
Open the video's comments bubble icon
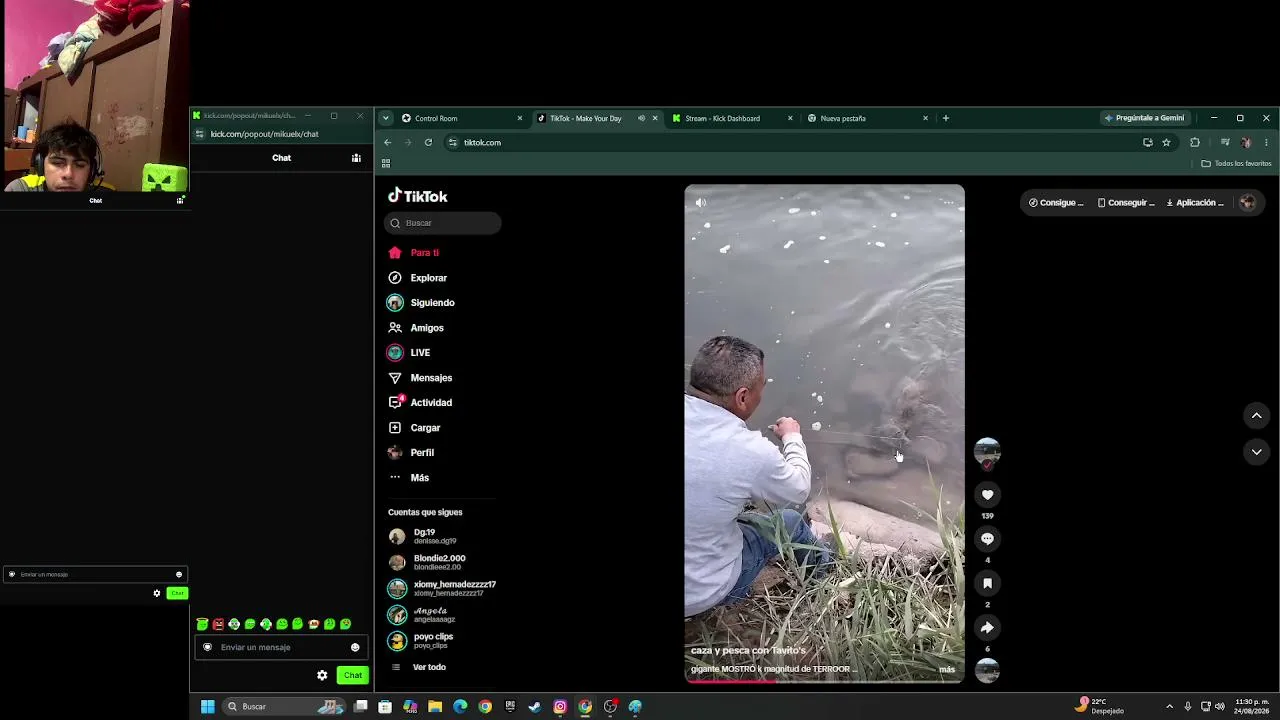click(x=987, y=539)
